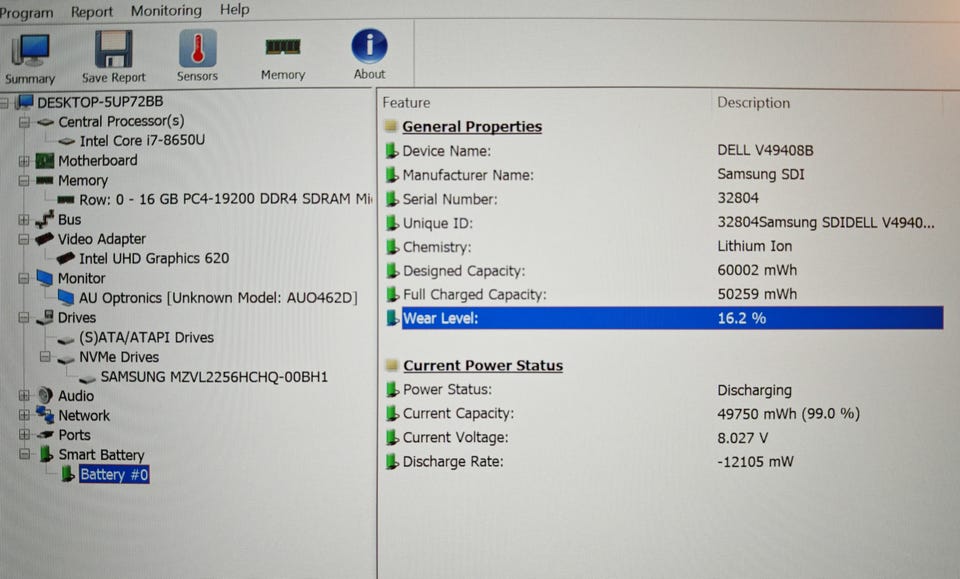Select (S)ATA/ATAPI Drives item
960x579 pixels.
pos(146,337)
